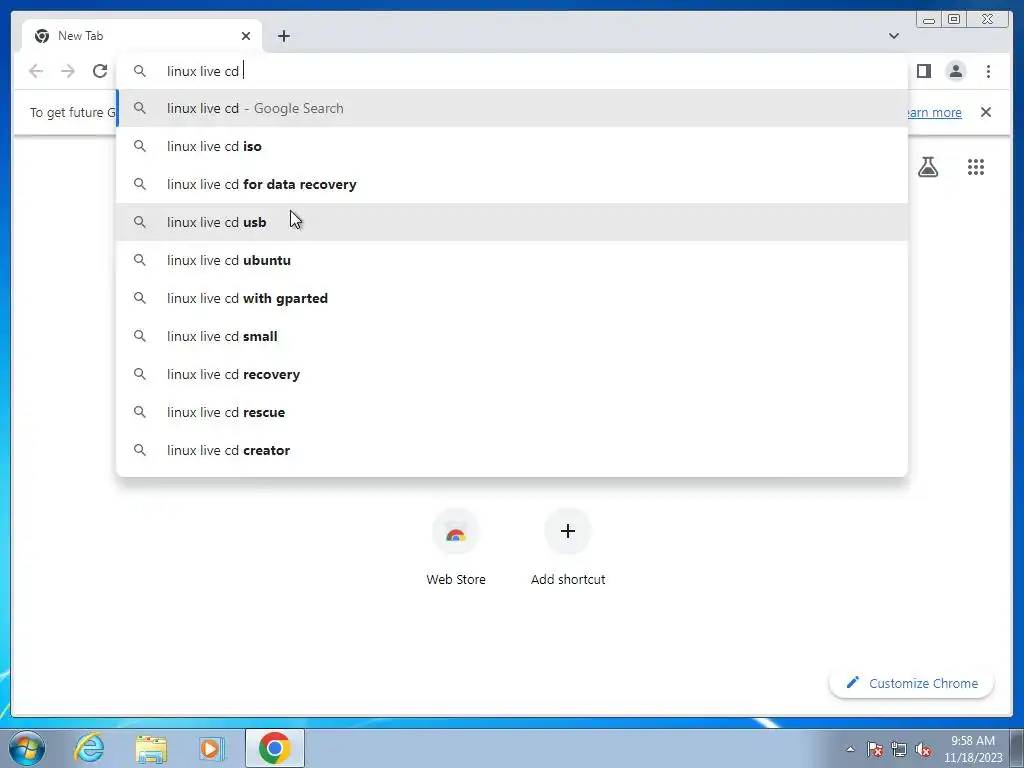Select 'linux live cd creator' suggestion
1024x768 pixels.
pyautogui.click(x=512, y=450)
